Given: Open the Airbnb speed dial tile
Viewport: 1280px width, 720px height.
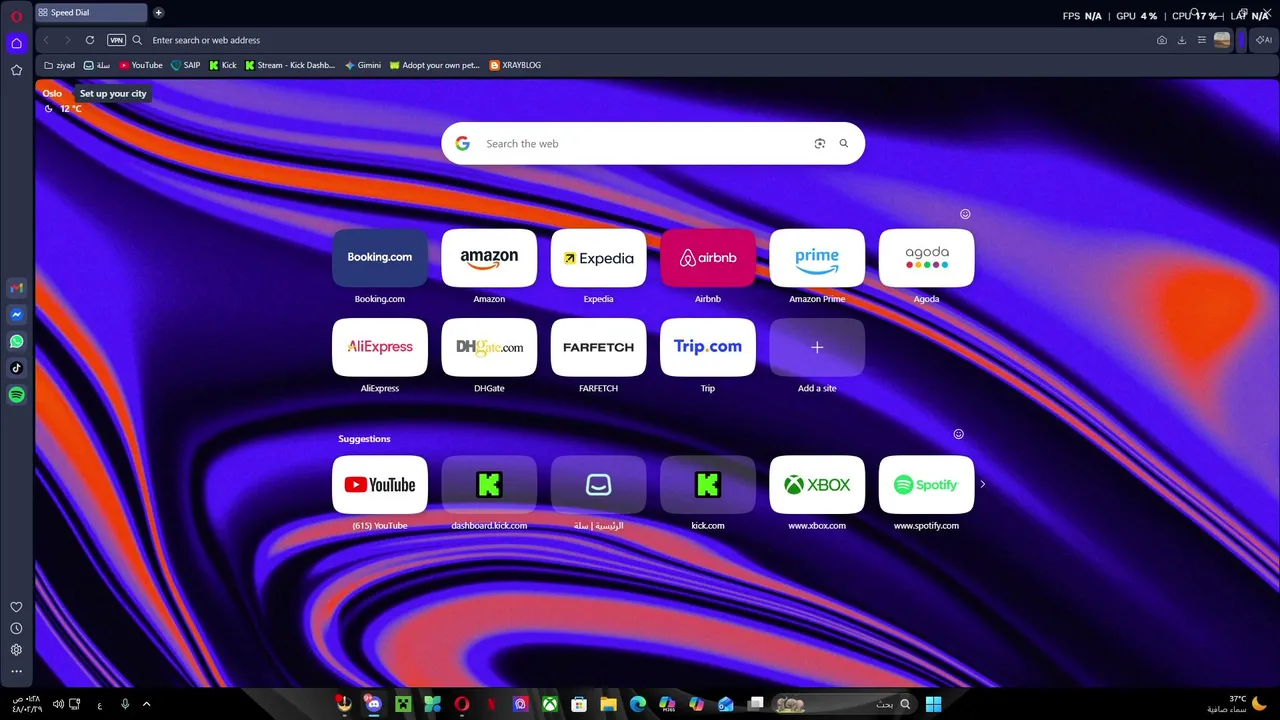Looking at the screenshot, I should pyautogui.click(x=708, y=258).
